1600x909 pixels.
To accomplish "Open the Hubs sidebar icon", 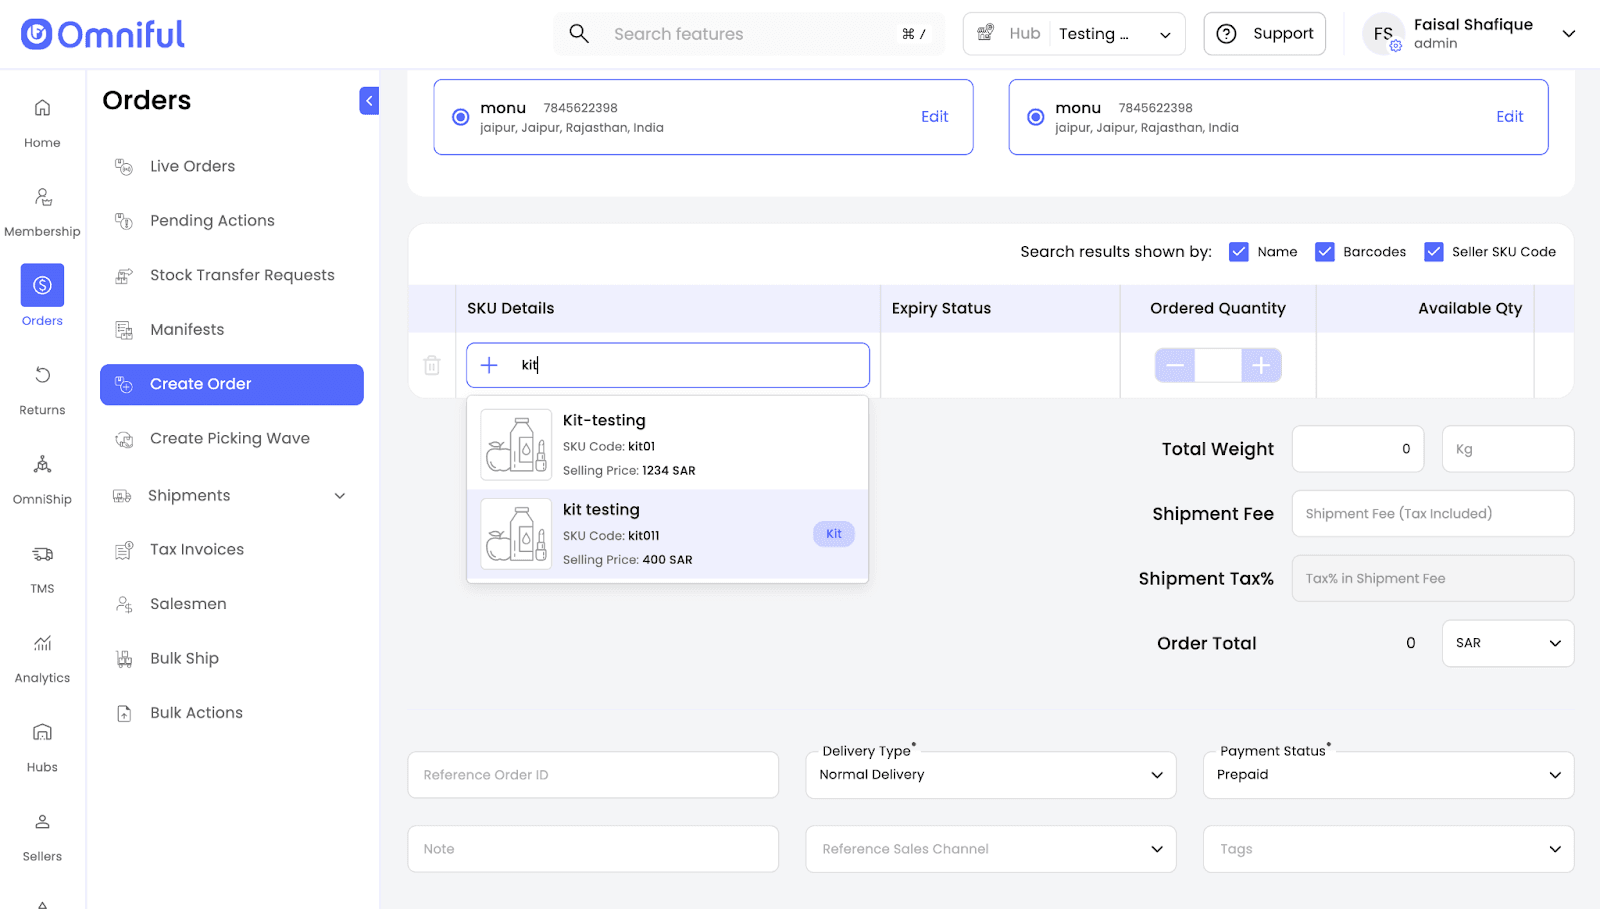I will pyautogui.click(x=42, y=733).
